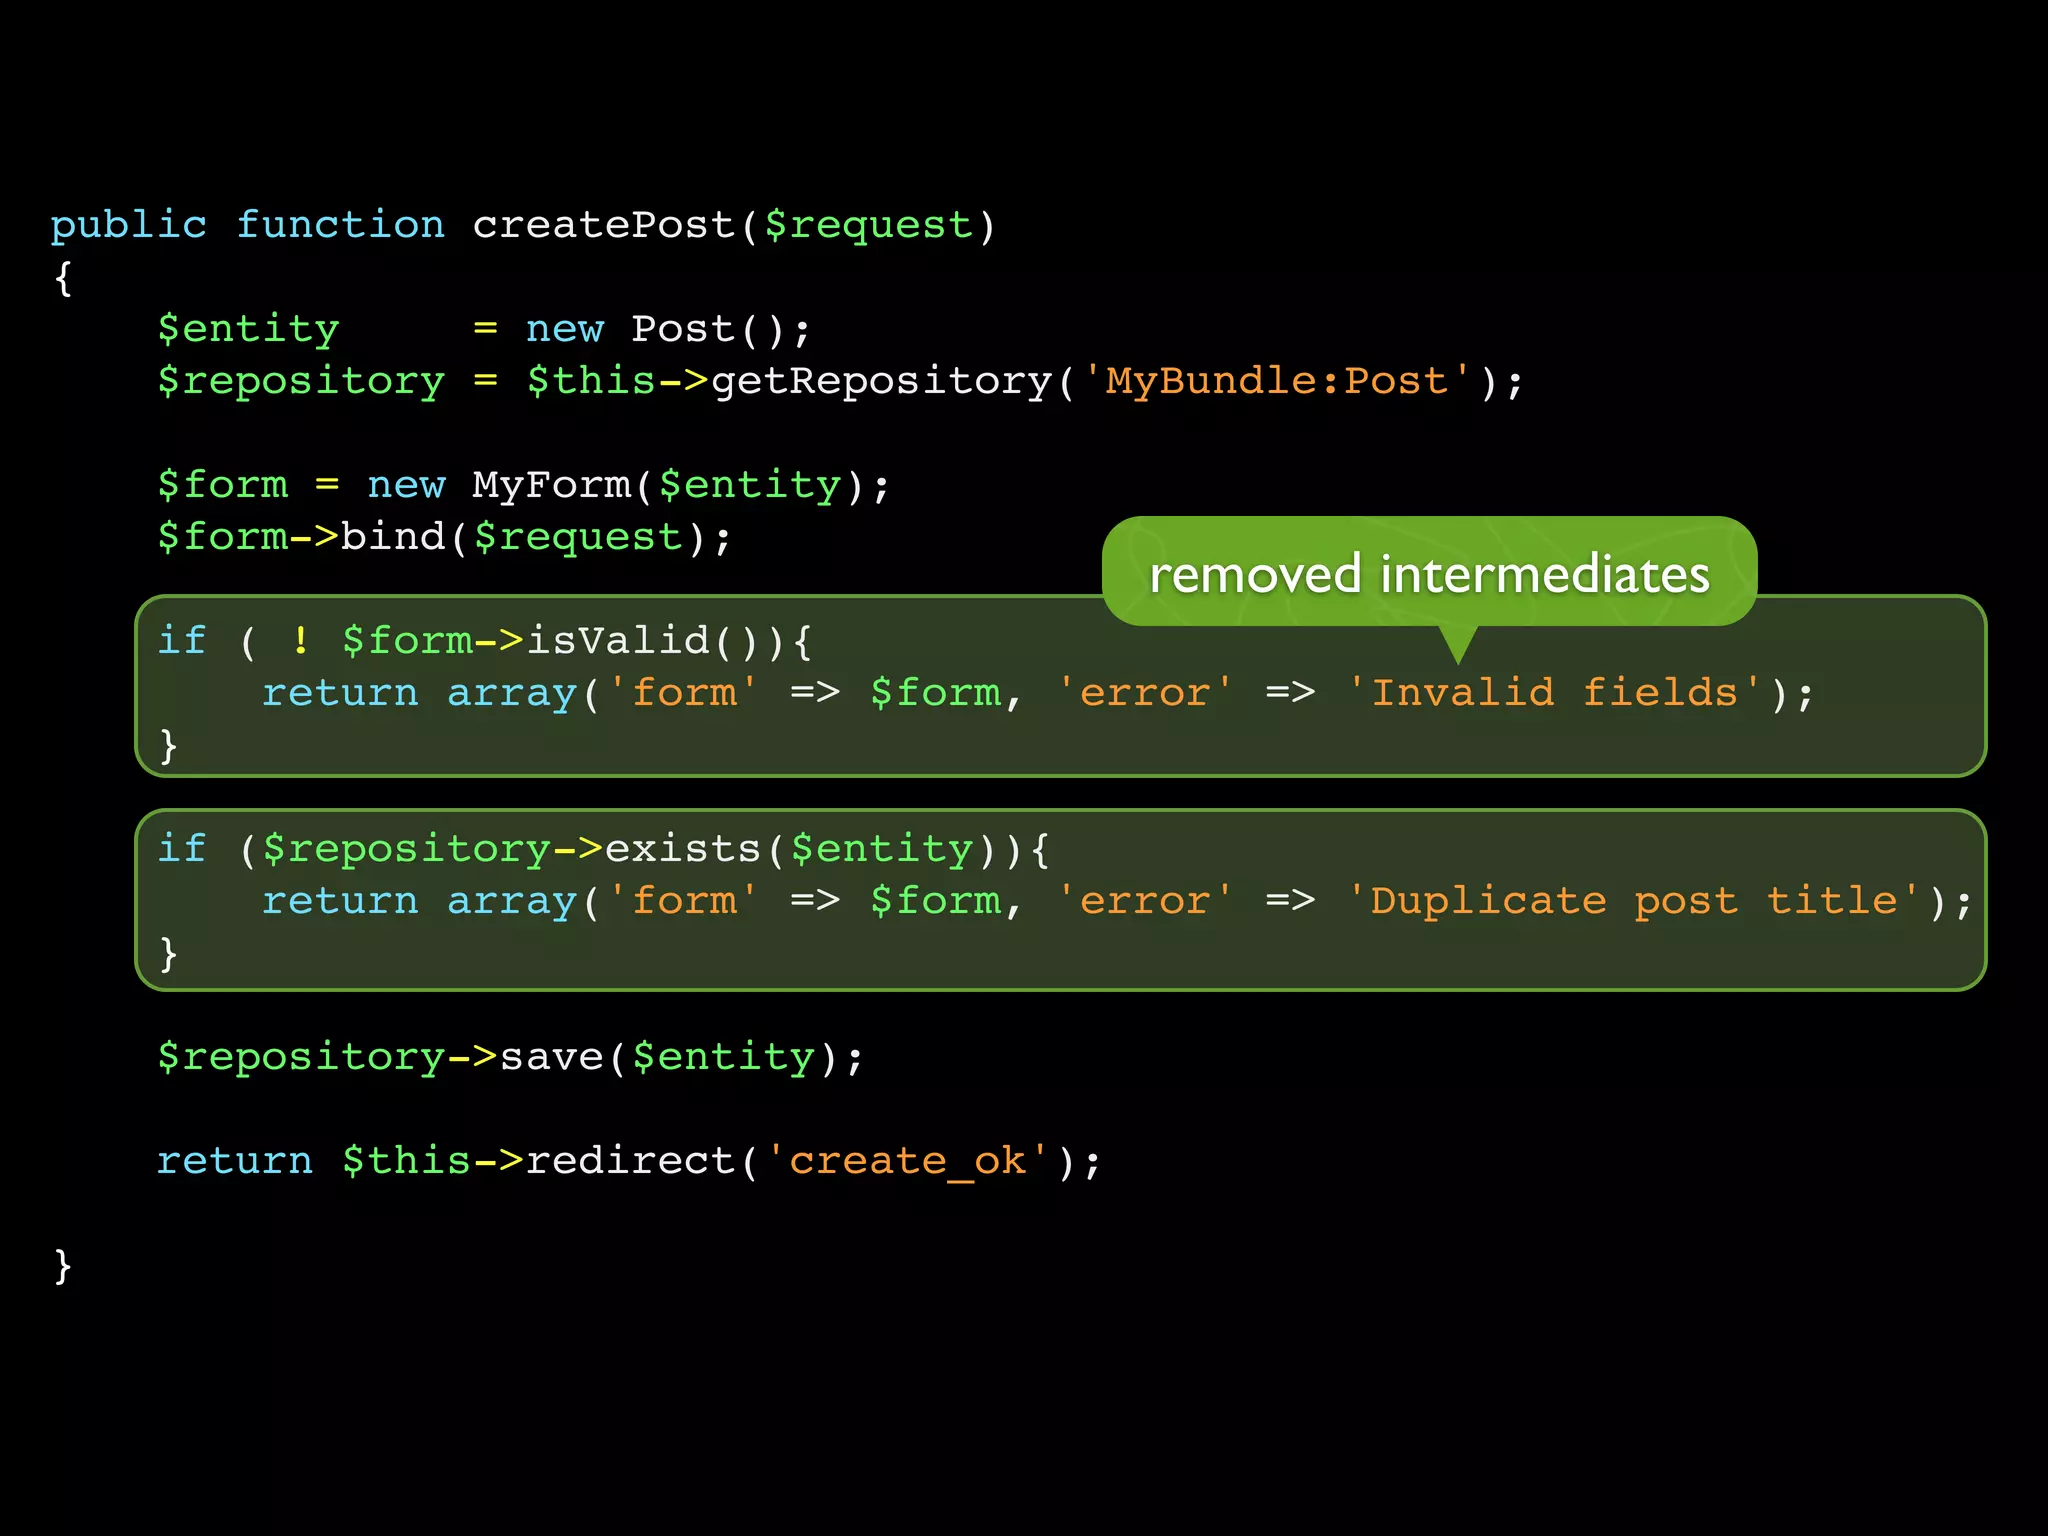Click the '$repository' variable declaration

(x=300, y=383)
